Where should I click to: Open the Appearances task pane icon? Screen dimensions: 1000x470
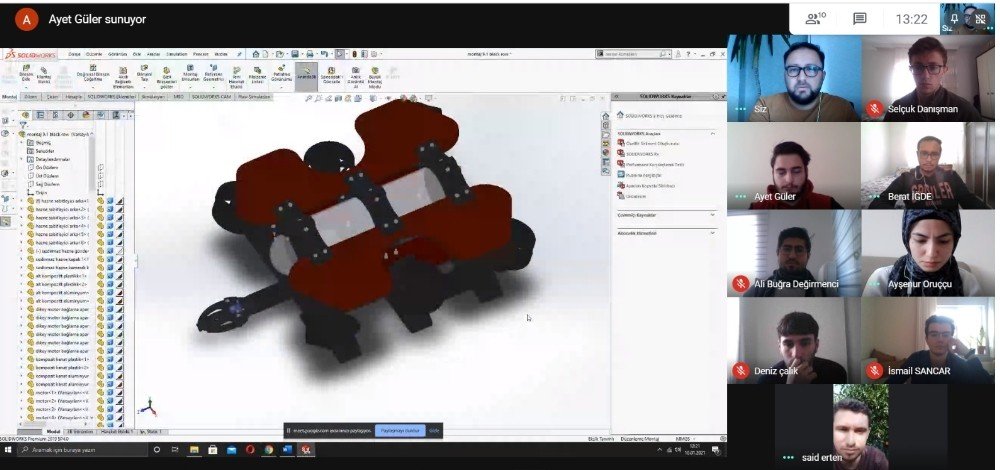pyautogui.click(x=606, y=152)
